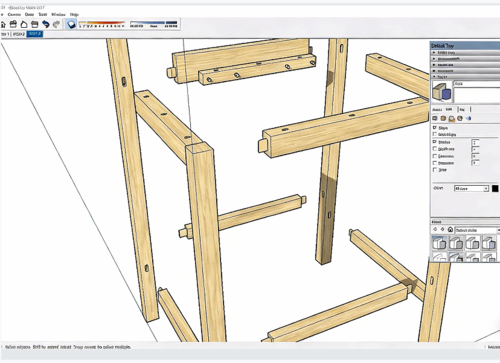Select the third style thumbnail in top row
500x363 pixels.
[472, 243]
